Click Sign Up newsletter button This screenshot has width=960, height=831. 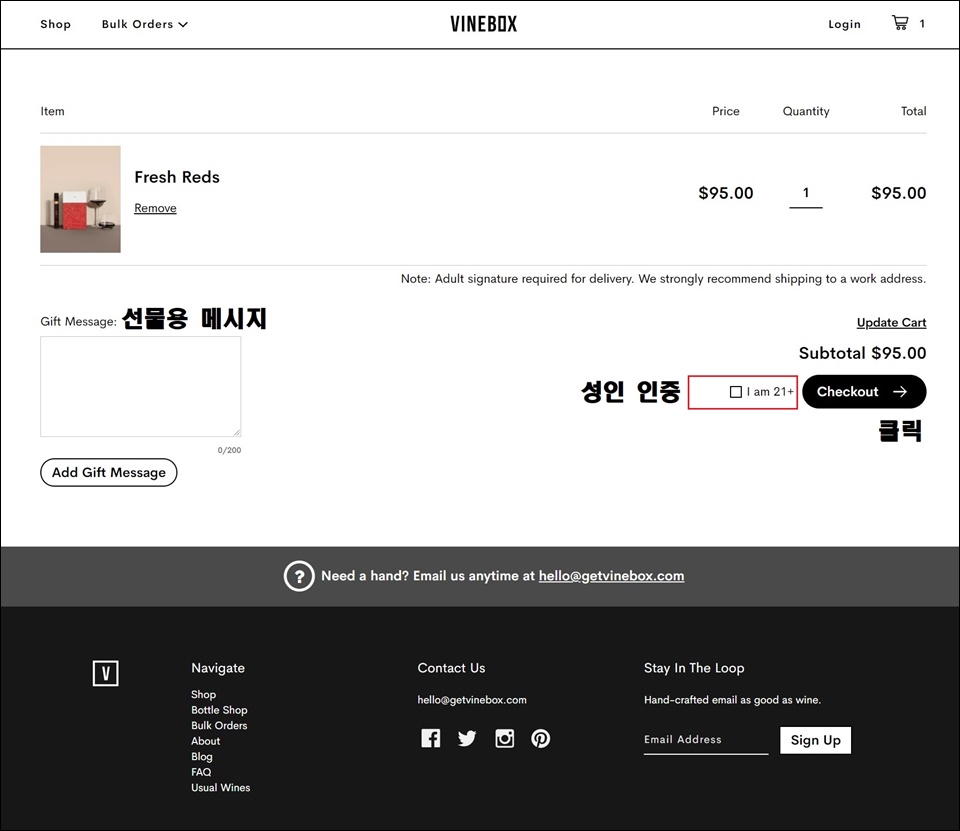(816, 740)
